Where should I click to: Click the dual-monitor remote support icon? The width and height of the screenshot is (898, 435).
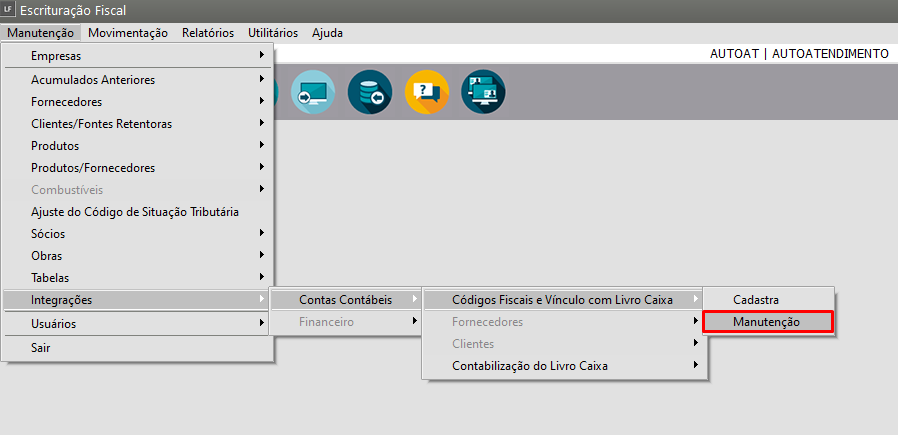(483, 92)
